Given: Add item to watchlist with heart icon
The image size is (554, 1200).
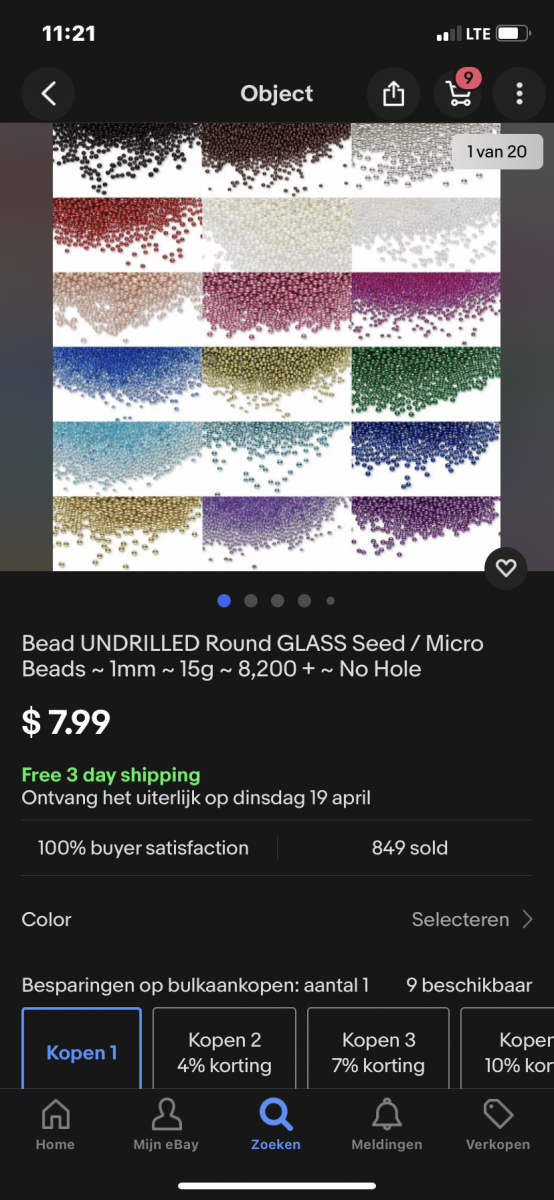Looking at the screenshot, I should (x=506, y=568).
